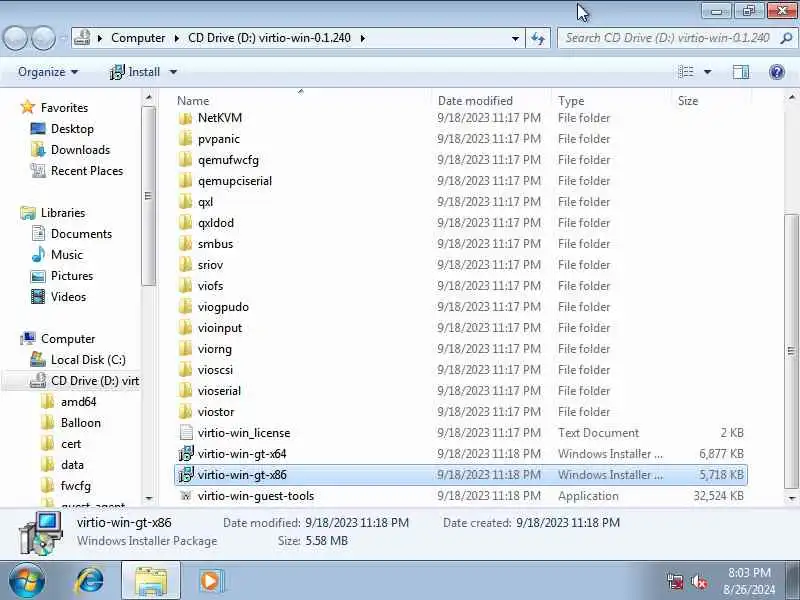Screen dimensions: 800x600
Task: Open the Videos library
Action: point(68,296)
